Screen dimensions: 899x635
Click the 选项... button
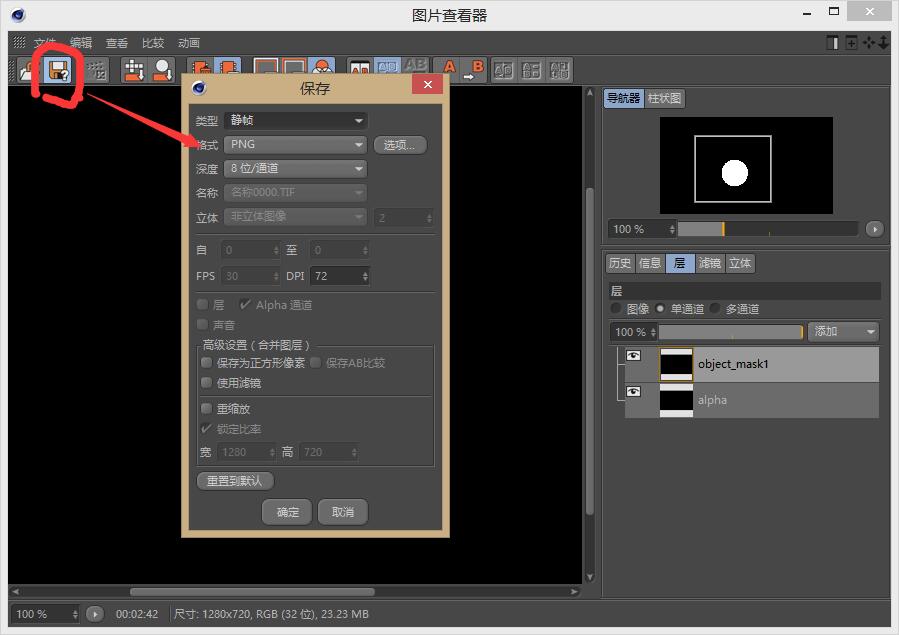(x=400, y=145)
